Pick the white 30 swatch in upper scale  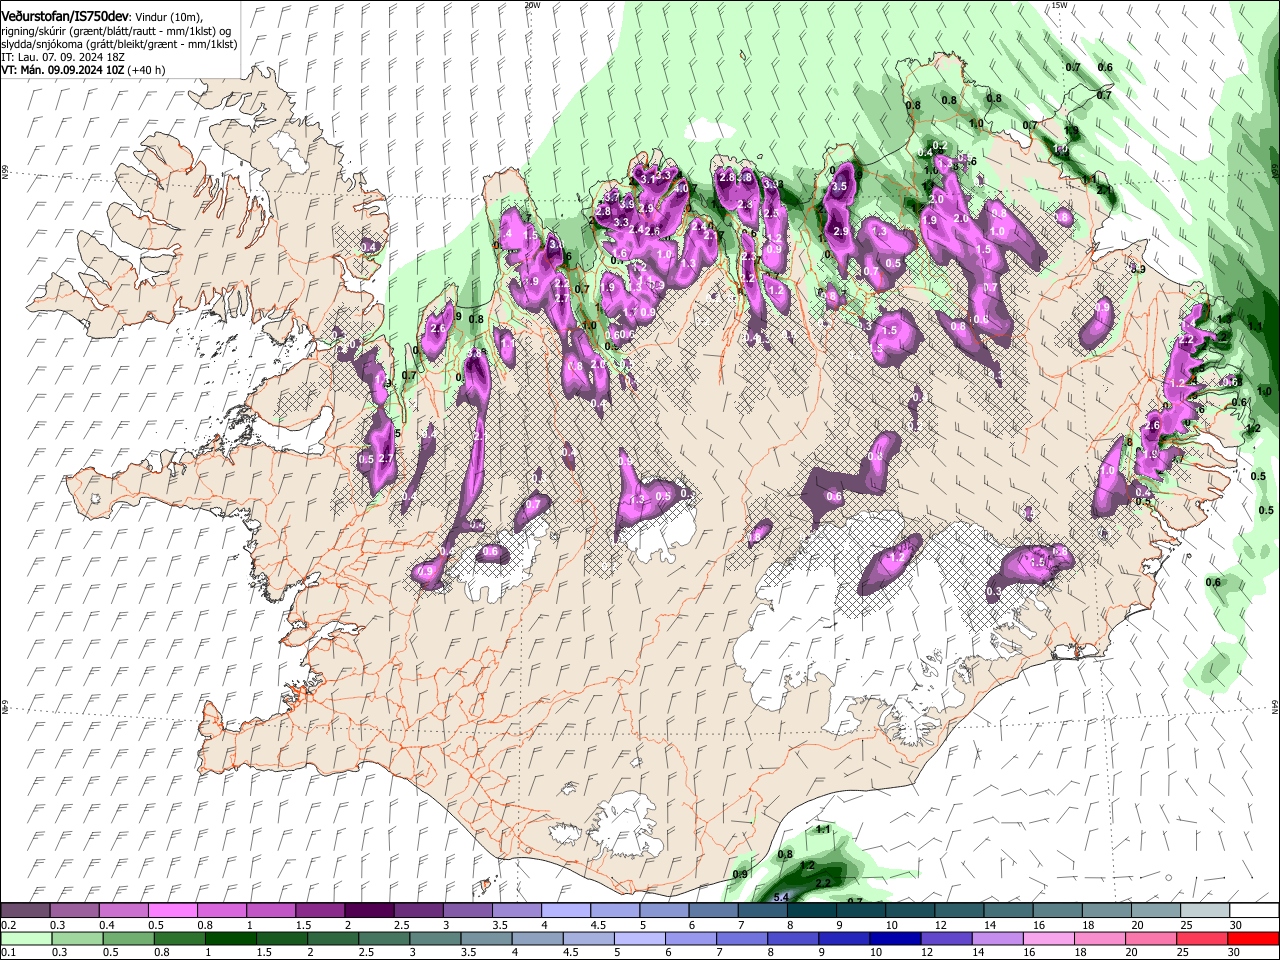tap(1255, 911)
